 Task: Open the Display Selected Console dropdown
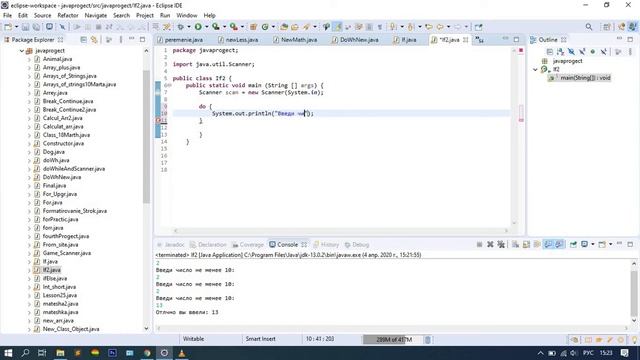click(x=593, y=244)
